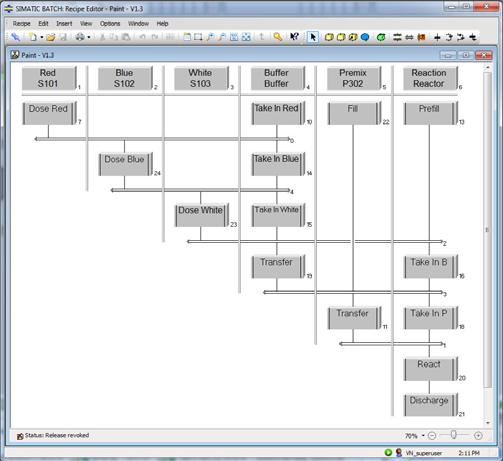This screenshot has width=503, height=461.
Task: Click the loop arrow toolbar icon
Action: click(449, 37)
